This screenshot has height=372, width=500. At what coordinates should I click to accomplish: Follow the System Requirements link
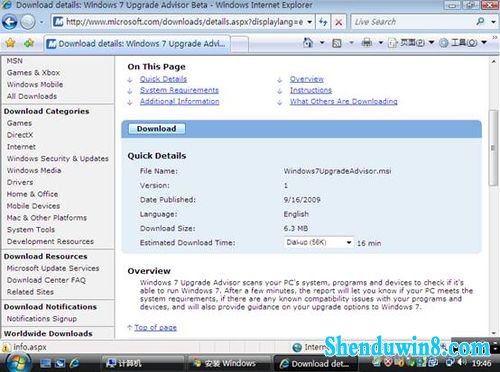coord(179,90)
